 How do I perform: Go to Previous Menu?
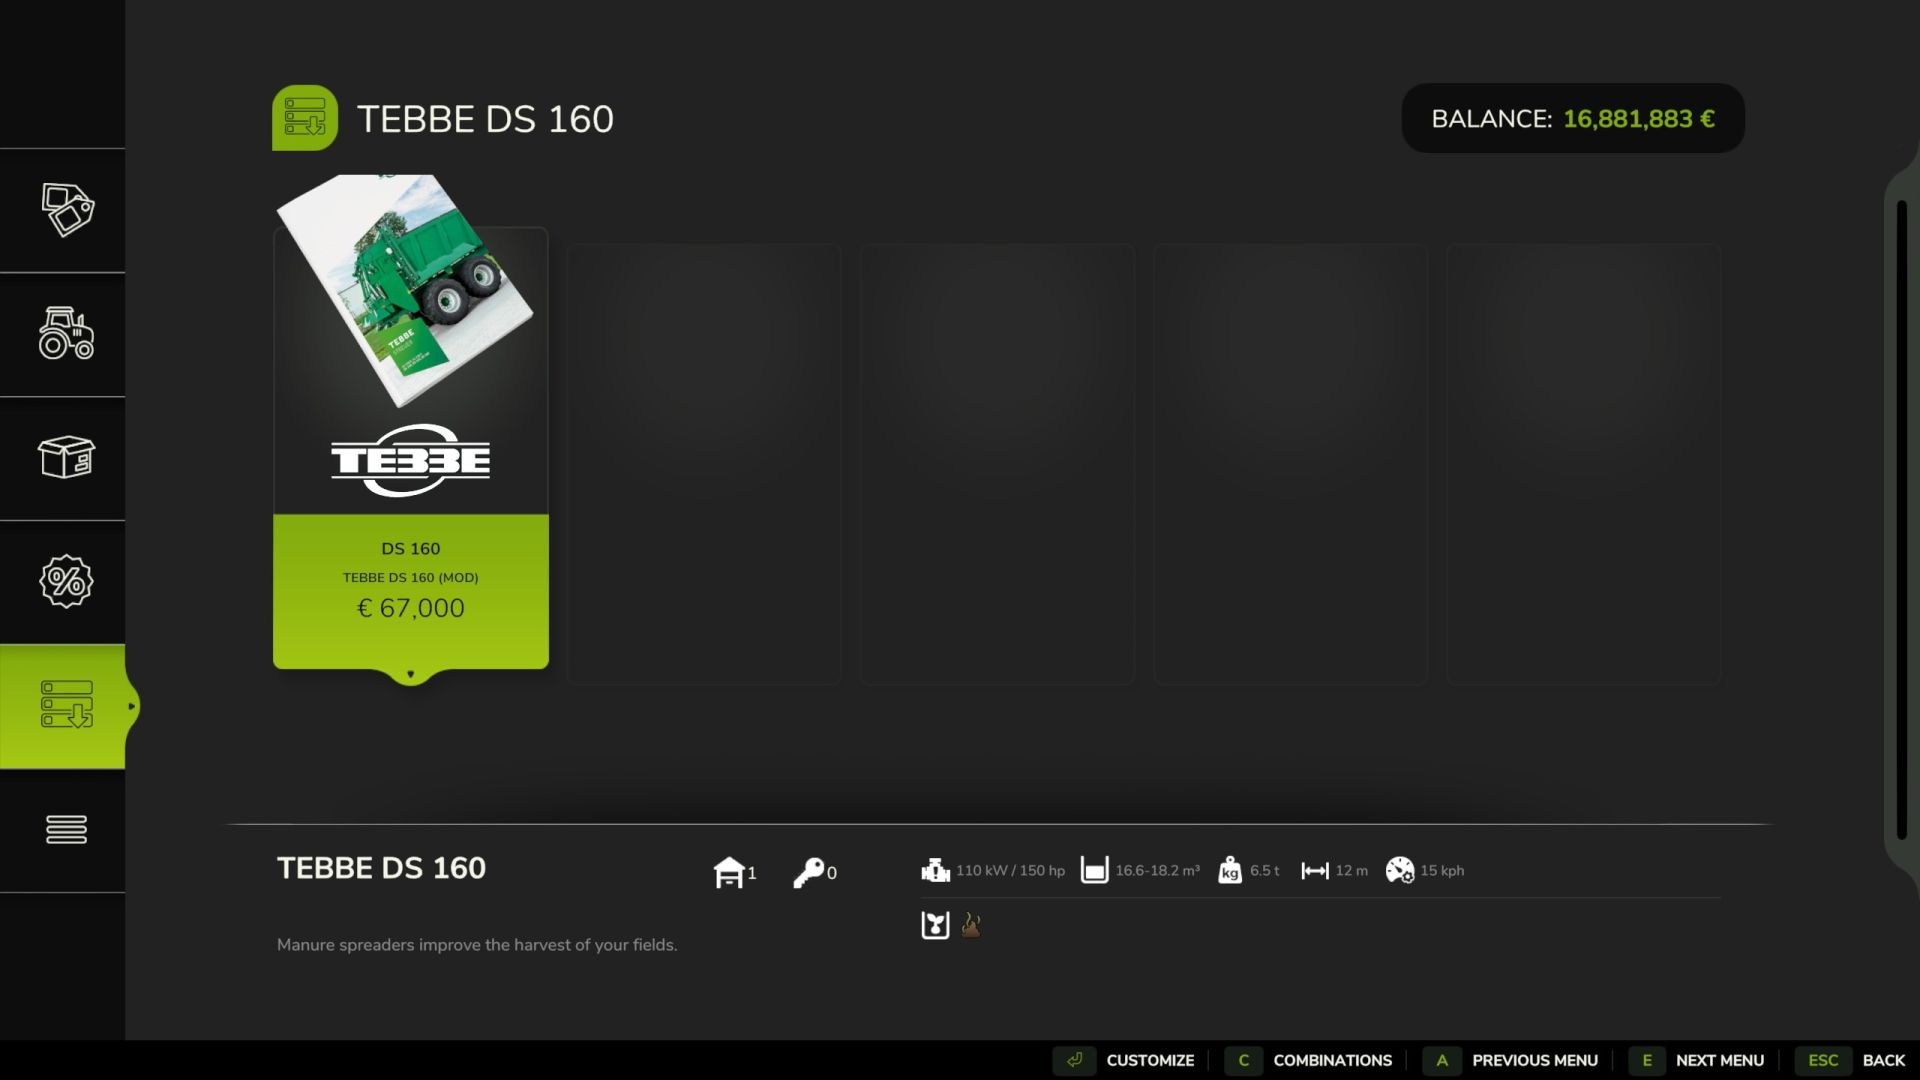tap(1512, 1060)
